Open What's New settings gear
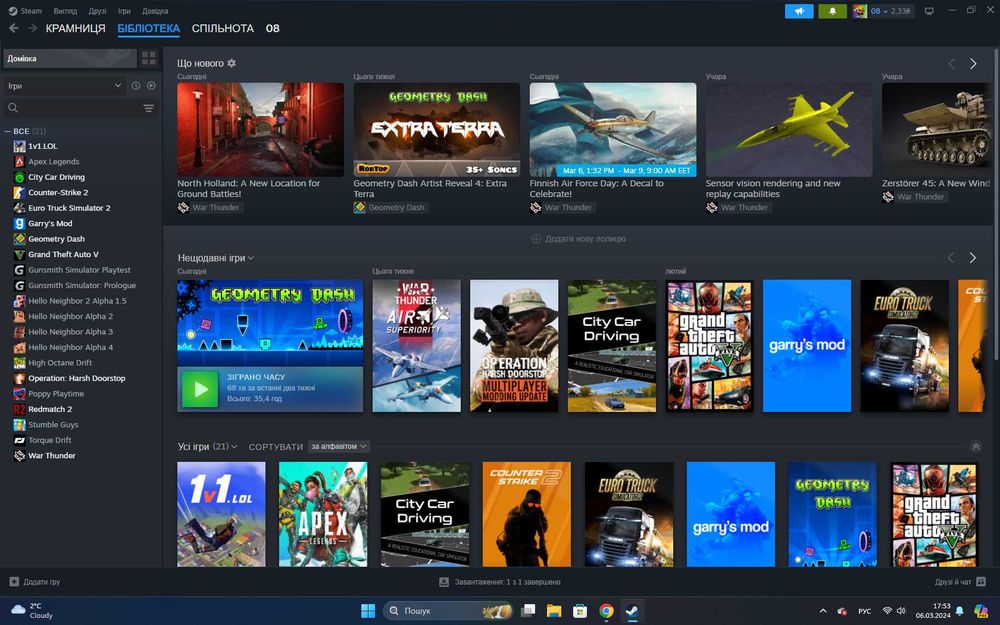Viewport: 1000px width, 625px height. coord(232,63)
